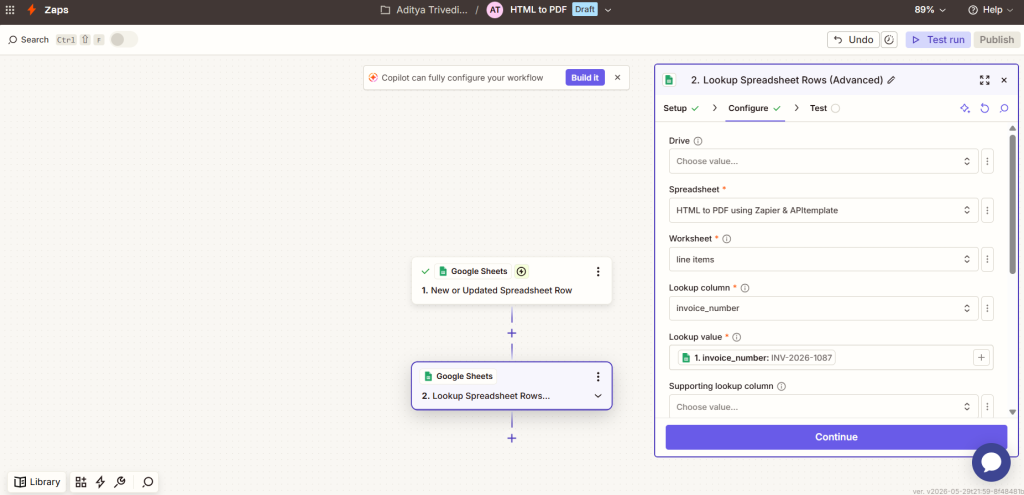Open the apps grid menu icon
The image size is (1024, 495).
click(10, 10)
